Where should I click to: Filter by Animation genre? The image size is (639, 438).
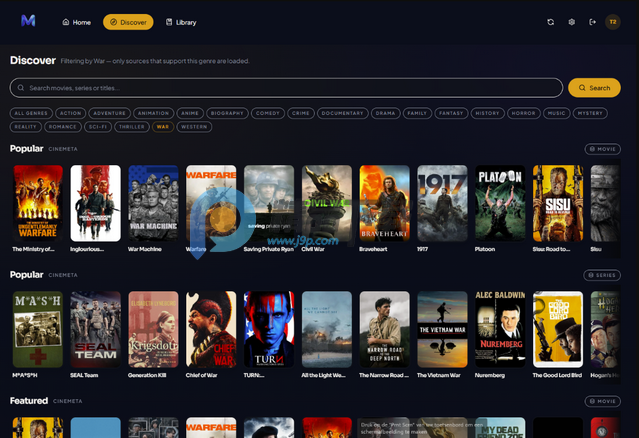tap(153, 113)
